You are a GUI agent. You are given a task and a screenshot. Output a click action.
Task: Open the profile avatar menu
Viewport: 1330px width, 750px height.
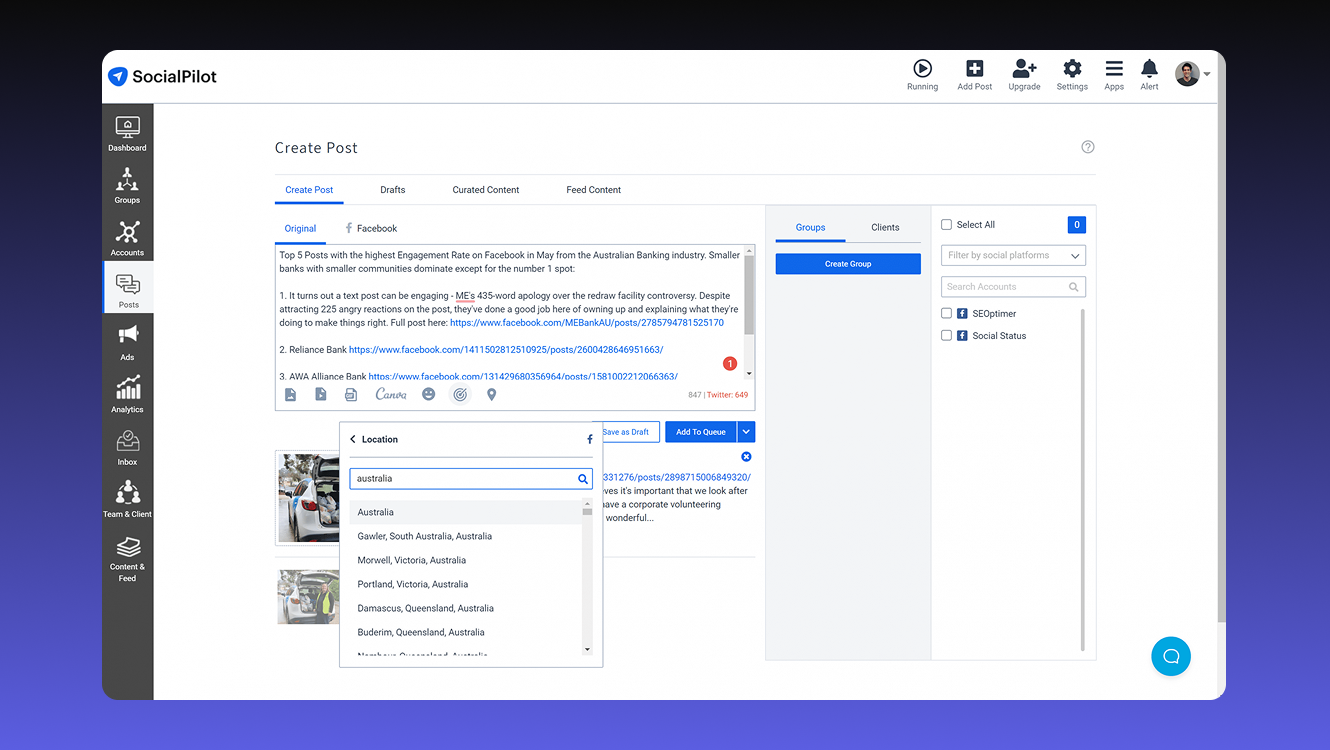pyautogui.click(x=1192, y=74)
